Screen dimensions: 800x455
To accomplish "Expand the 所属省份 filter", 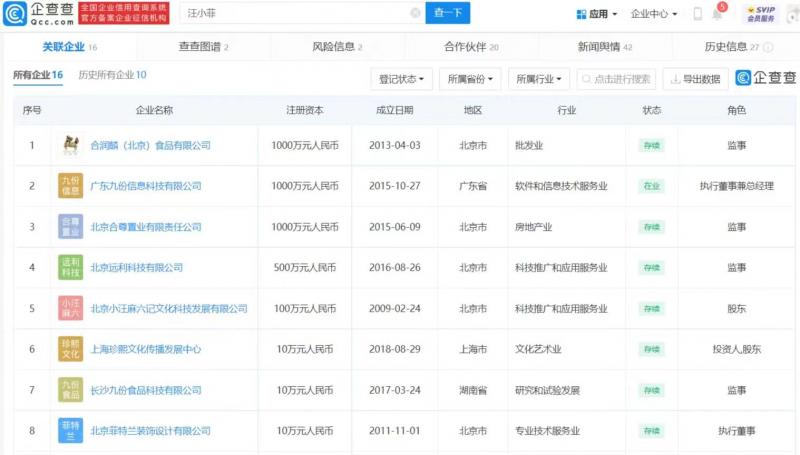I will tap(470, 79).
